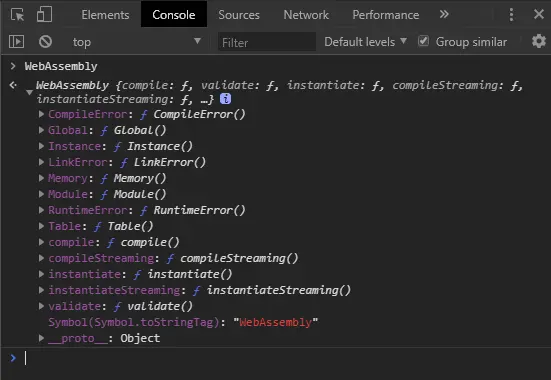Expand the instantiateStreaming function entry
The height and width of the screenshot is (380, 551).
pyautogui.click(x=41, y=290)
